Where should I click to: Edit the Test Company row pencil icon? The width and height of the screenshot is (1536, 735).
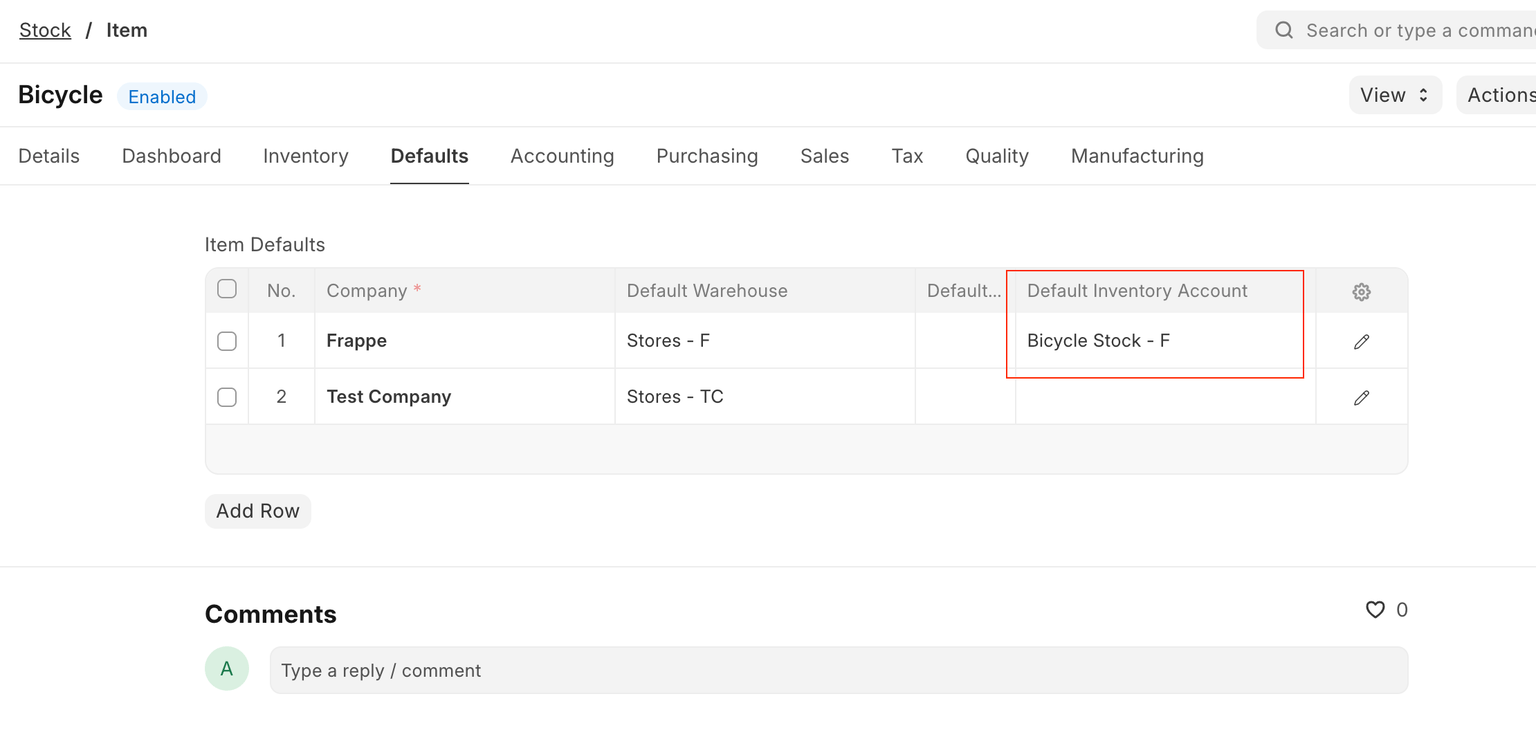point(1361,398)
